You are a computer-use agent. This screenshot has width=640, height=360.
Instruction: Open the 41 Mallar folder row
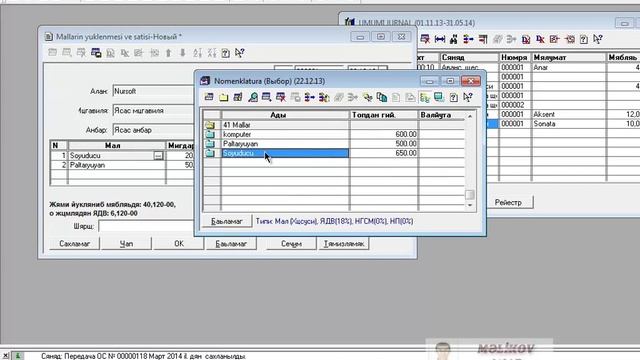point(285,125)
